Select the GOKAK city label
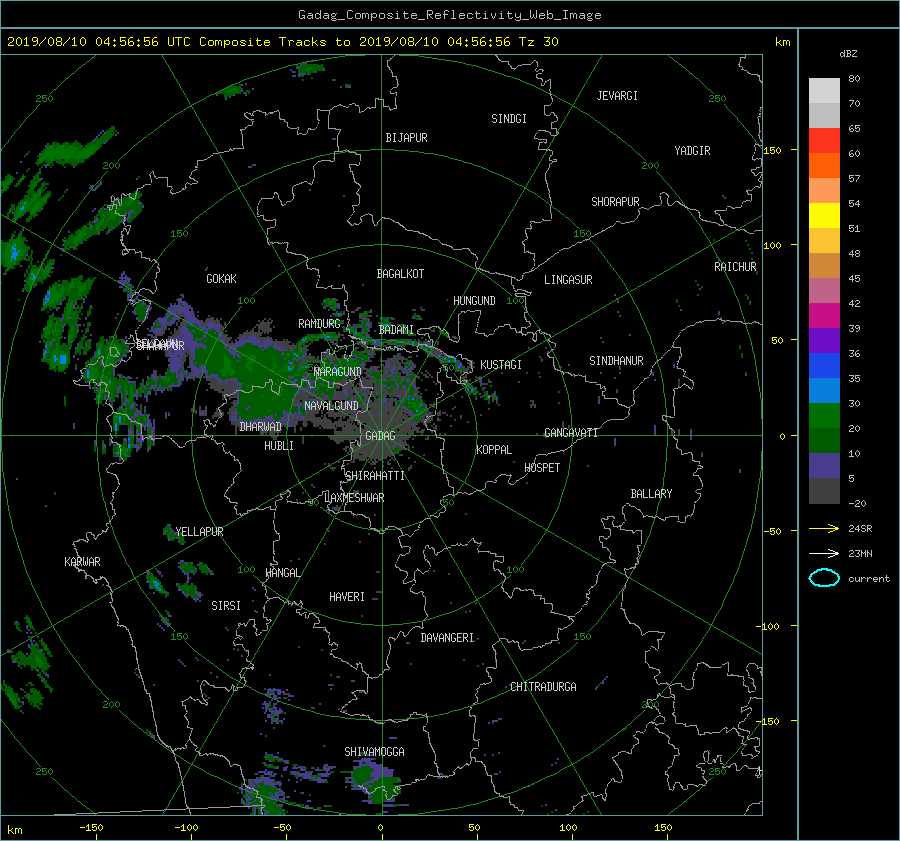Viewport: 900px width, 841px height. [221, 278]
